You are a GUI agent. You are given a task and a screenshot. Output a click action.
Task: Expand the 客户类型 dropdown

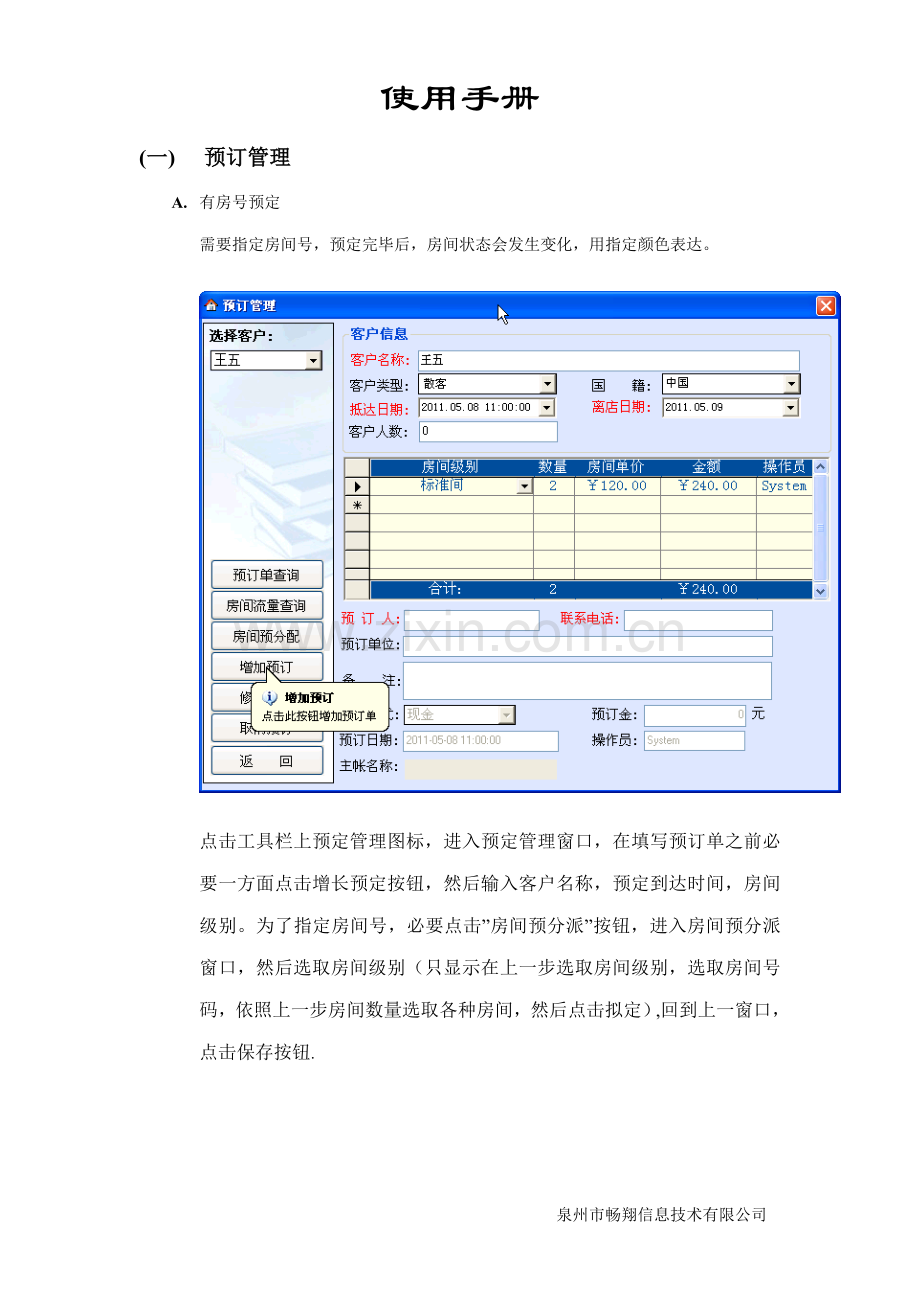547,384
